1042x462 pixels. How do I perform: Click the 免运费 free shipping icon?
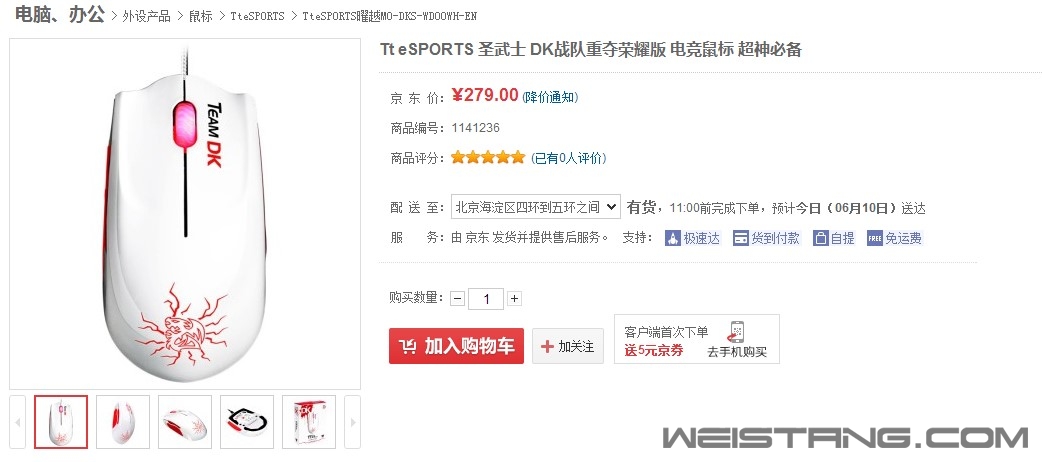(x=875, y=238)
